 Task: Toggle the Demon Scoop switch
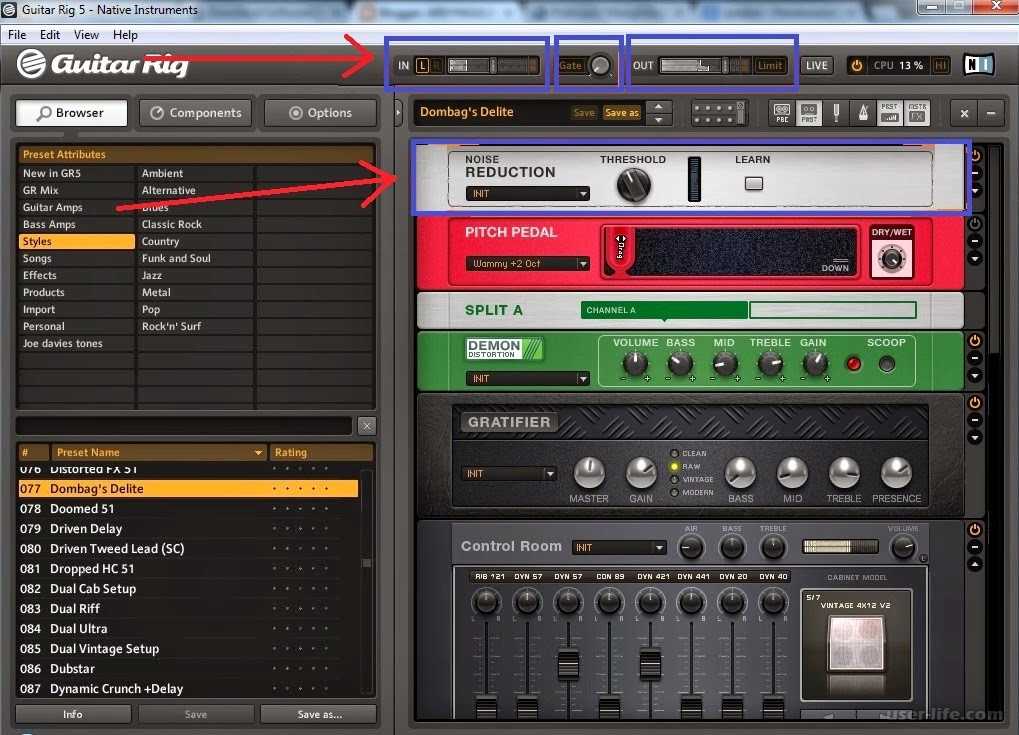(x=886, y=365)
